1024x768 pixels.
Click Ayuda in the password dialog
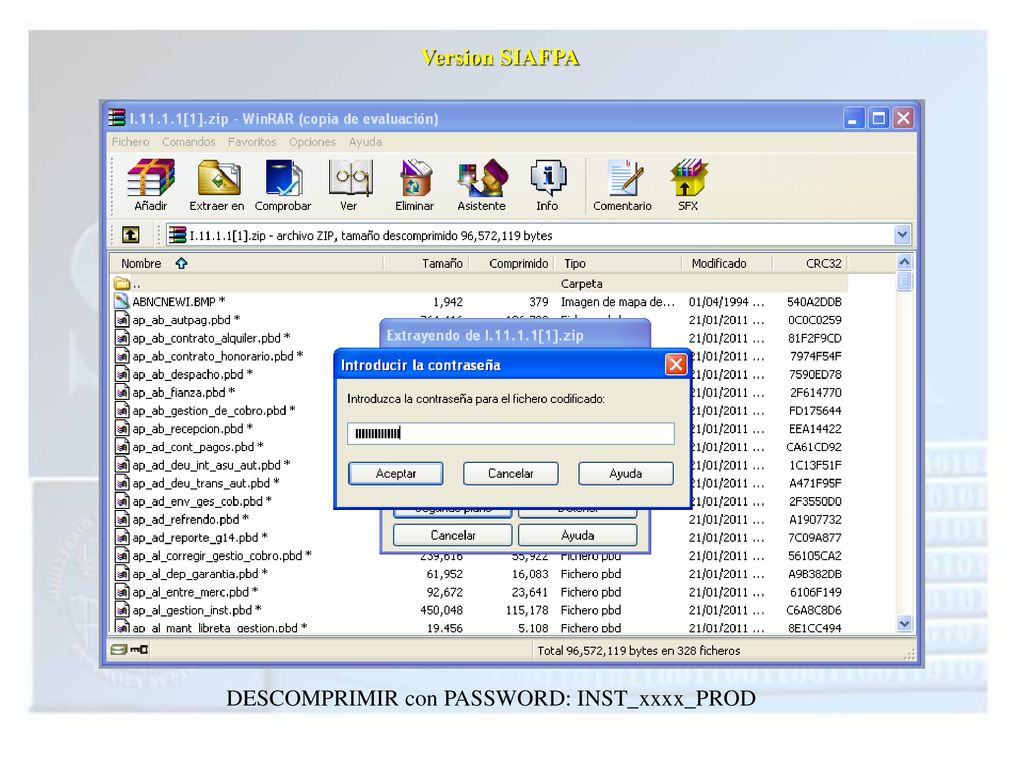pyautogui.click(x=626, y=473)
